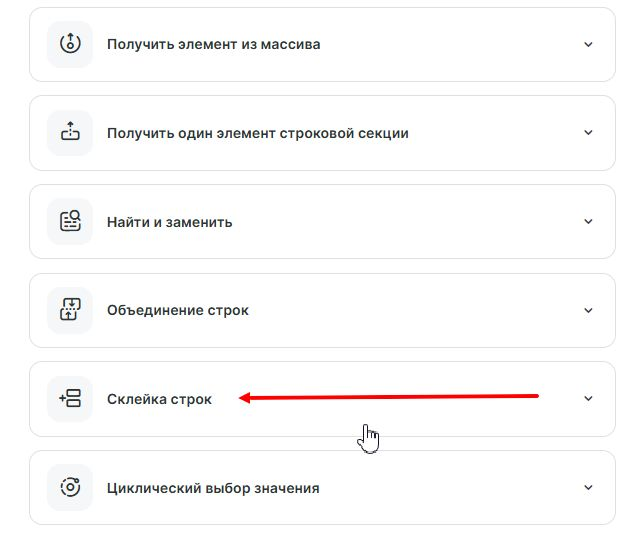
Task: Click the 'Найти и заменить' label
Action: 170,222
